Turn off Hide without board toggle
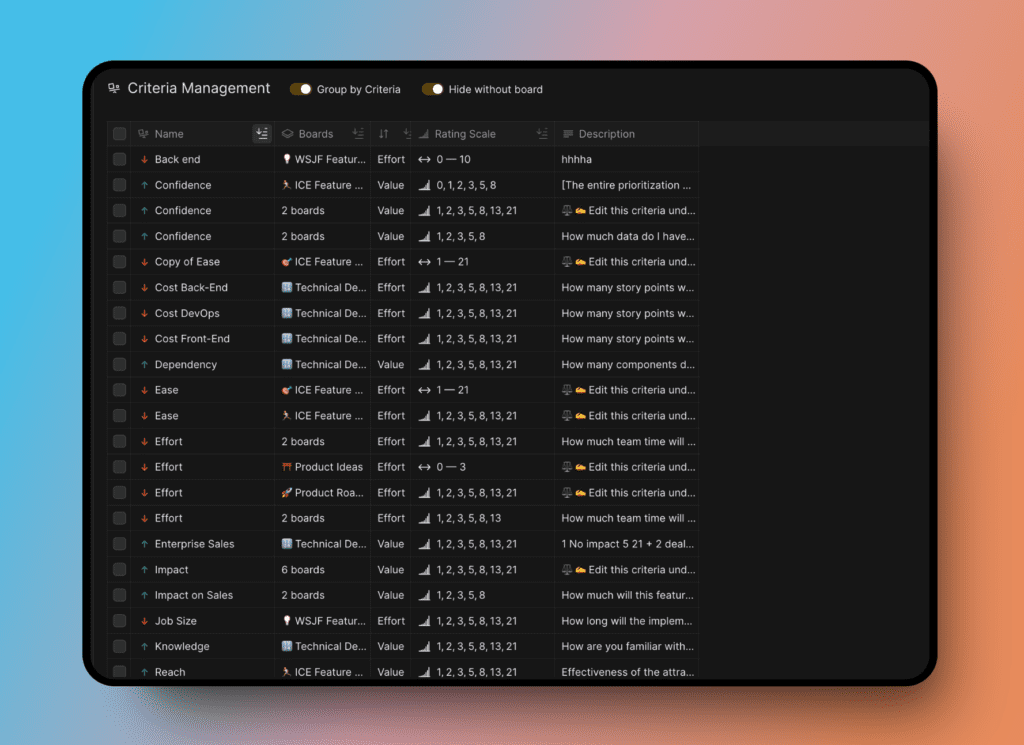 pyautogui.click(x=433, y=90)
